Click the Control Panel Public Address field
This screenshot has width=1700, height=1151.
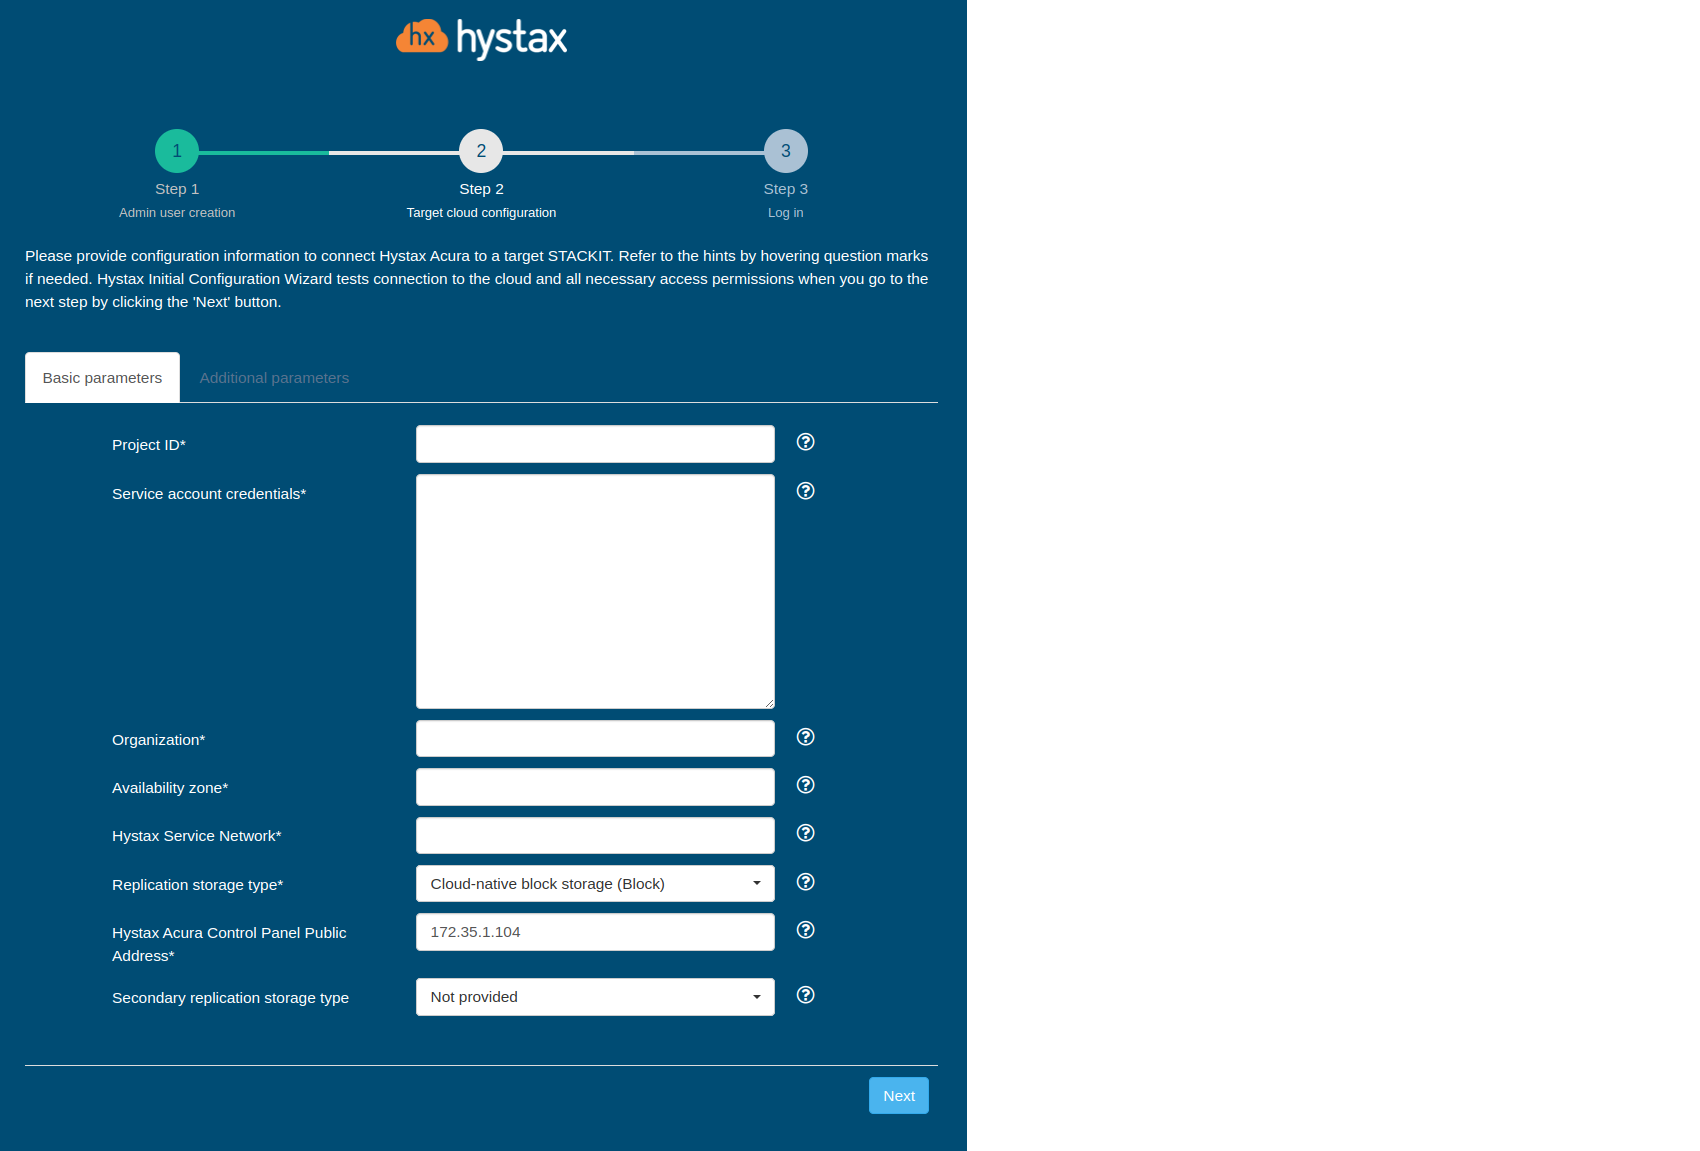pyautogui.click(x=595, y=932)
